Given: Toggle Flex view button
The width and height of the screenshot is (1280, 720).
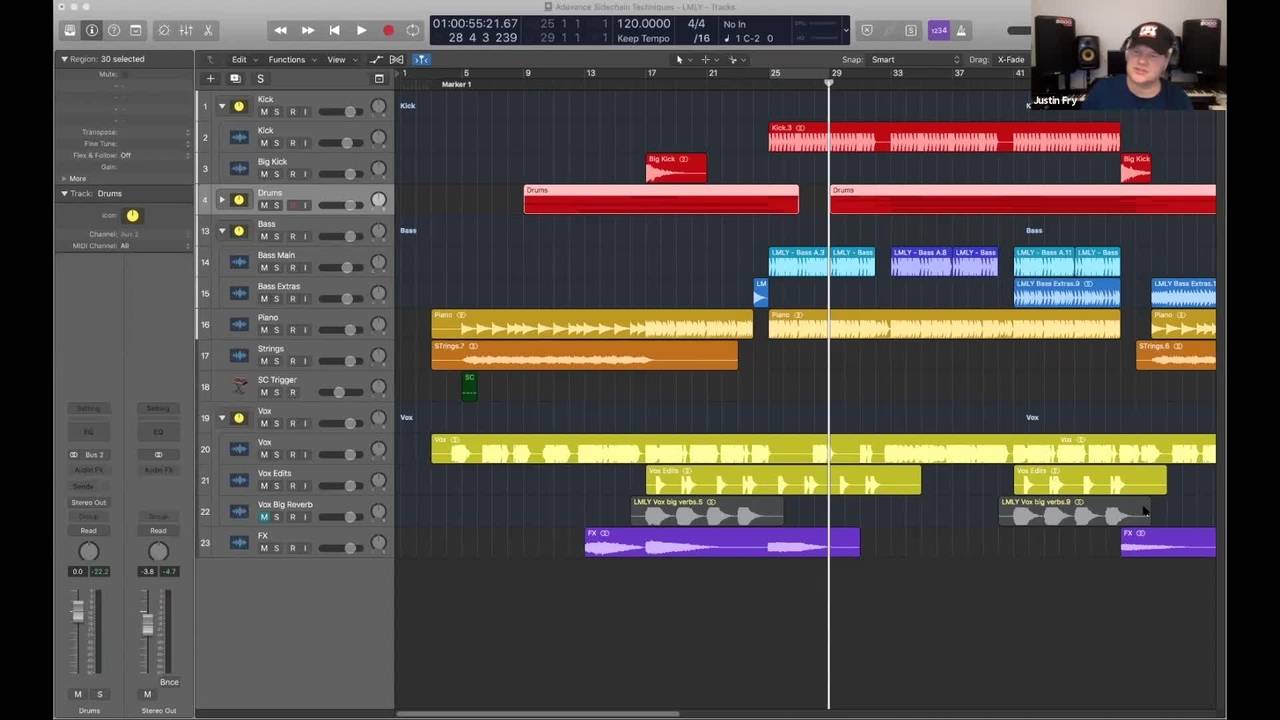Looking at the screenshot, I should (397, 60).
